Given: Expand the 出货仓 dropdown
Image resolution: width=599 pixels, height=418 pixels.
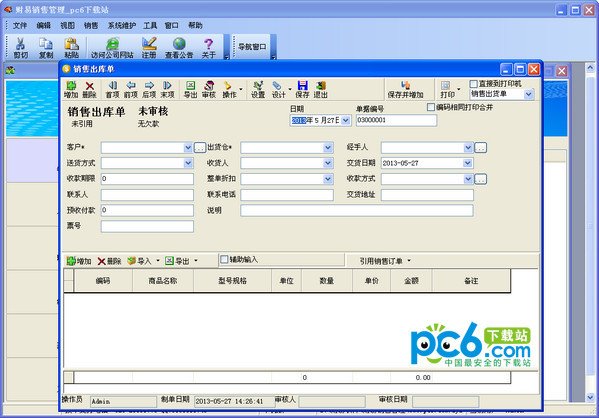Looking at the screenshot, I should pos(328,147).
